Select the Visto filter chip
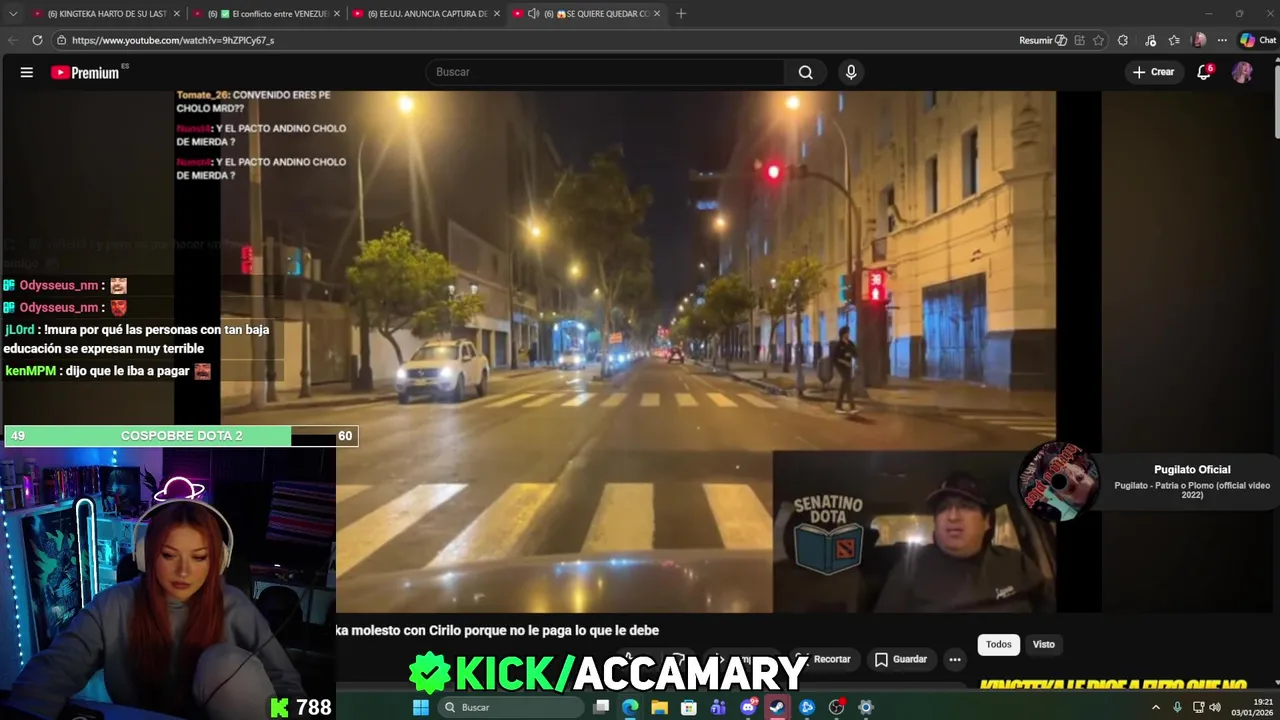Viewport: 1280px width, 720px height. pyautogui.click(x=1043, y=644)
